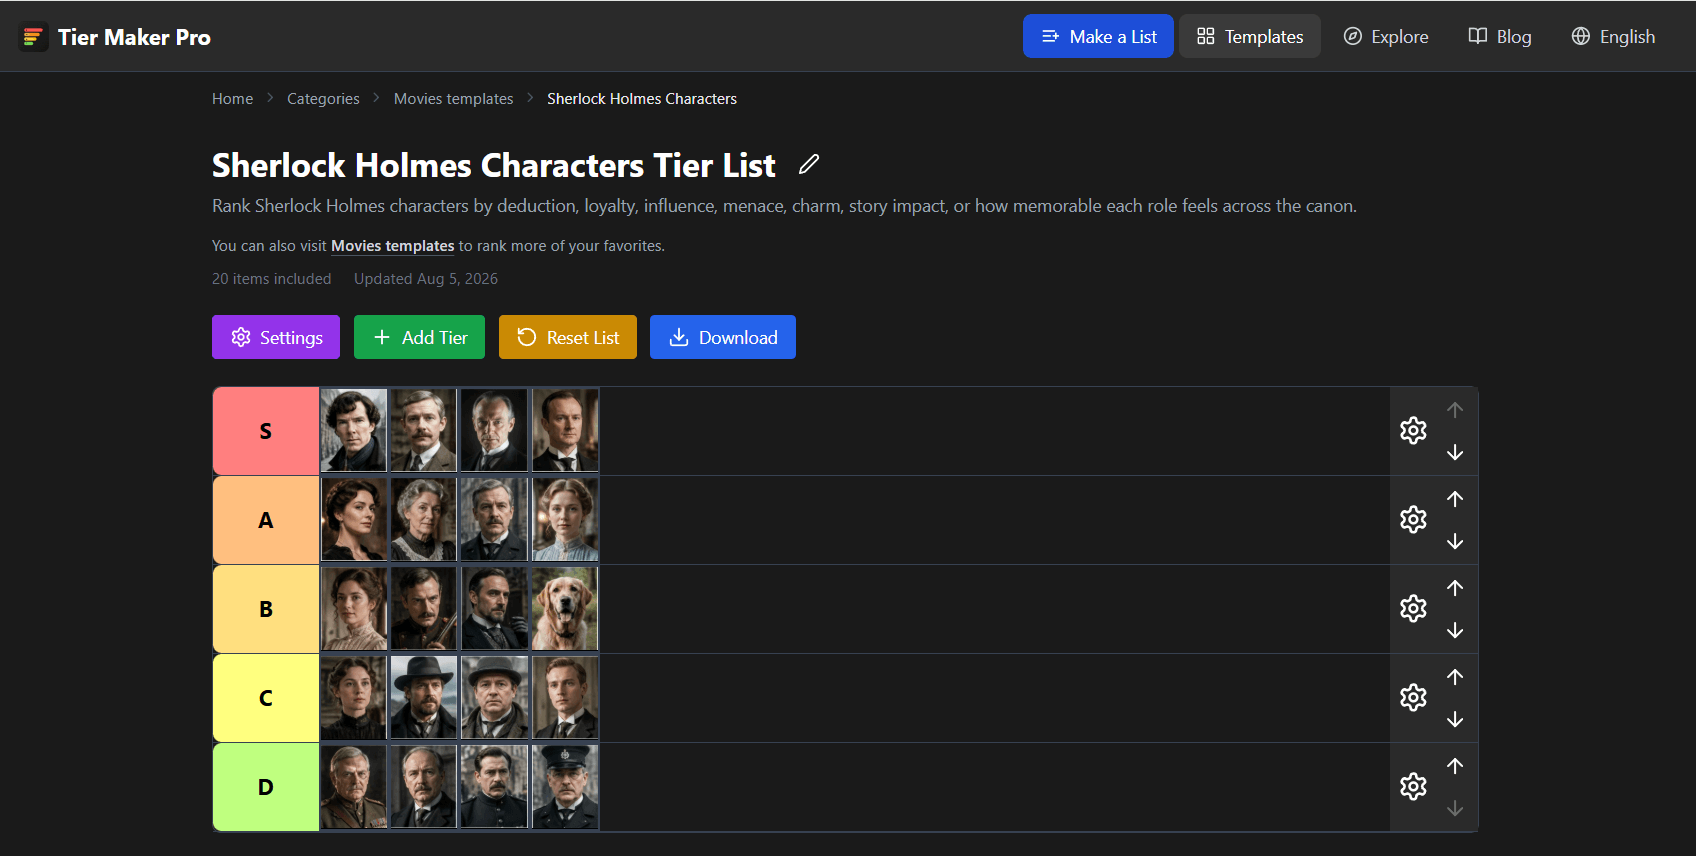1696x856 pixels.
Task: Open settings gear for B tier row
Action: [x=1413, y=609]
